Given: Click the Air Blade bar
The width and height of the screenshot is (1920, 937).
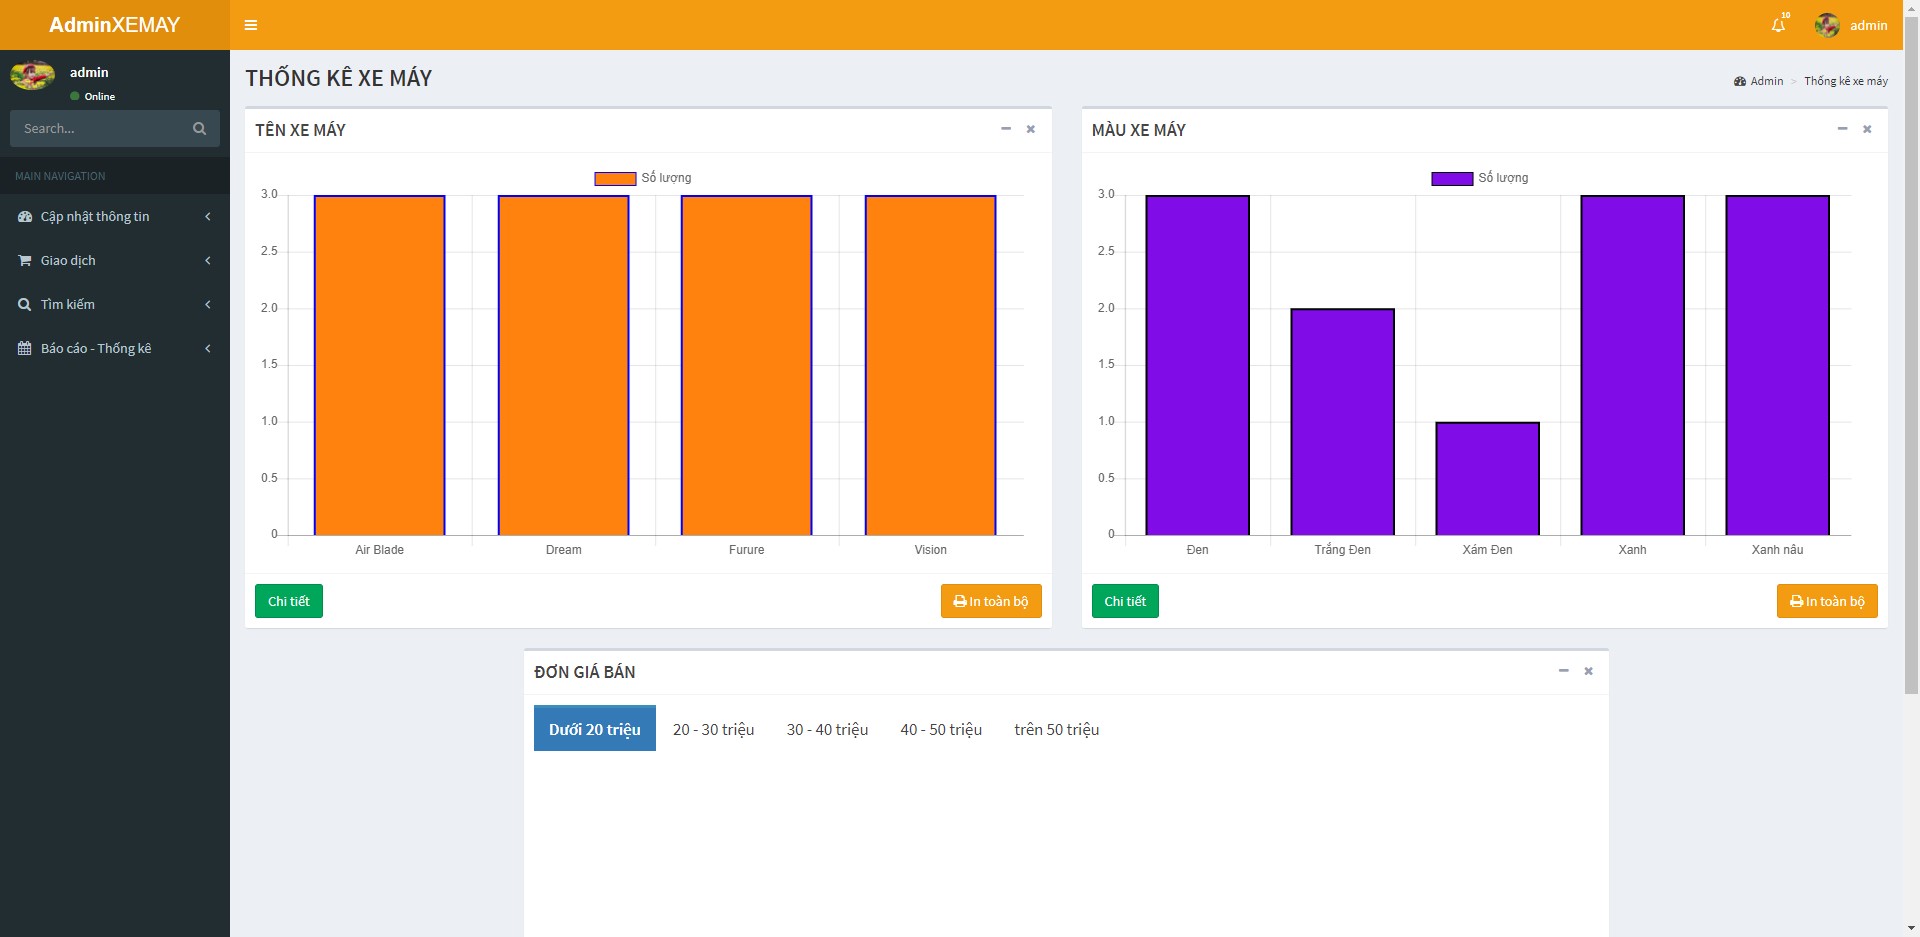Looking at the screenshot, I should [380, 365].
